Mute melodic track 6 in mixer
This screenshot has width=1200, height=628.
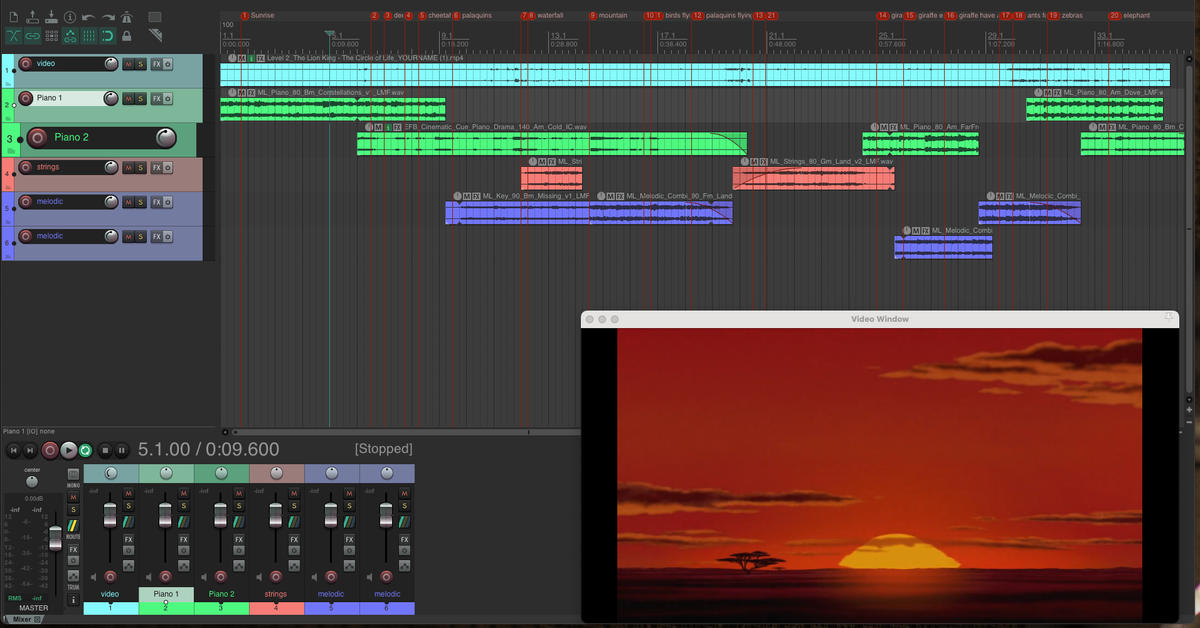(403, 494)
